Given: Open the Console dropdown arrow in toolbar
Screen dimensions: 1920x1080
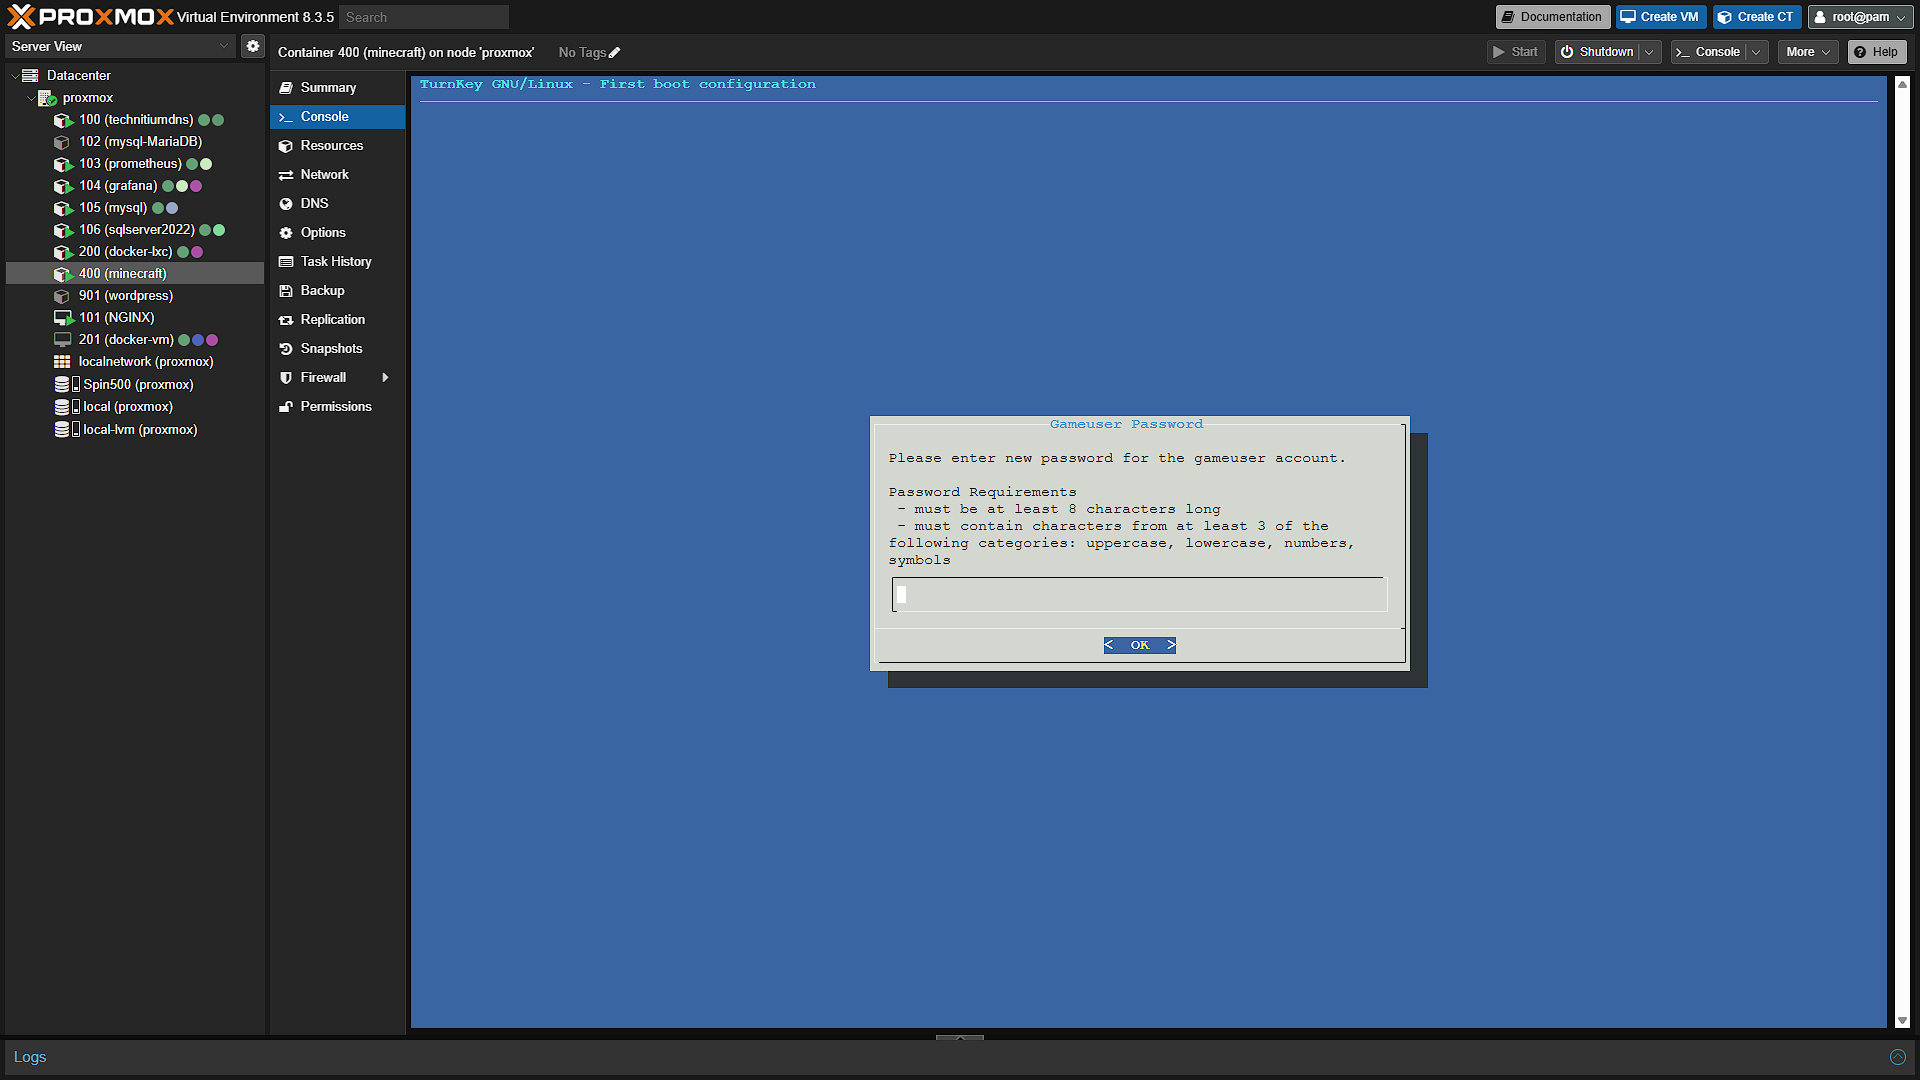Looking at the screenshot, I should pyautogui.click(x=1756, y=52).
